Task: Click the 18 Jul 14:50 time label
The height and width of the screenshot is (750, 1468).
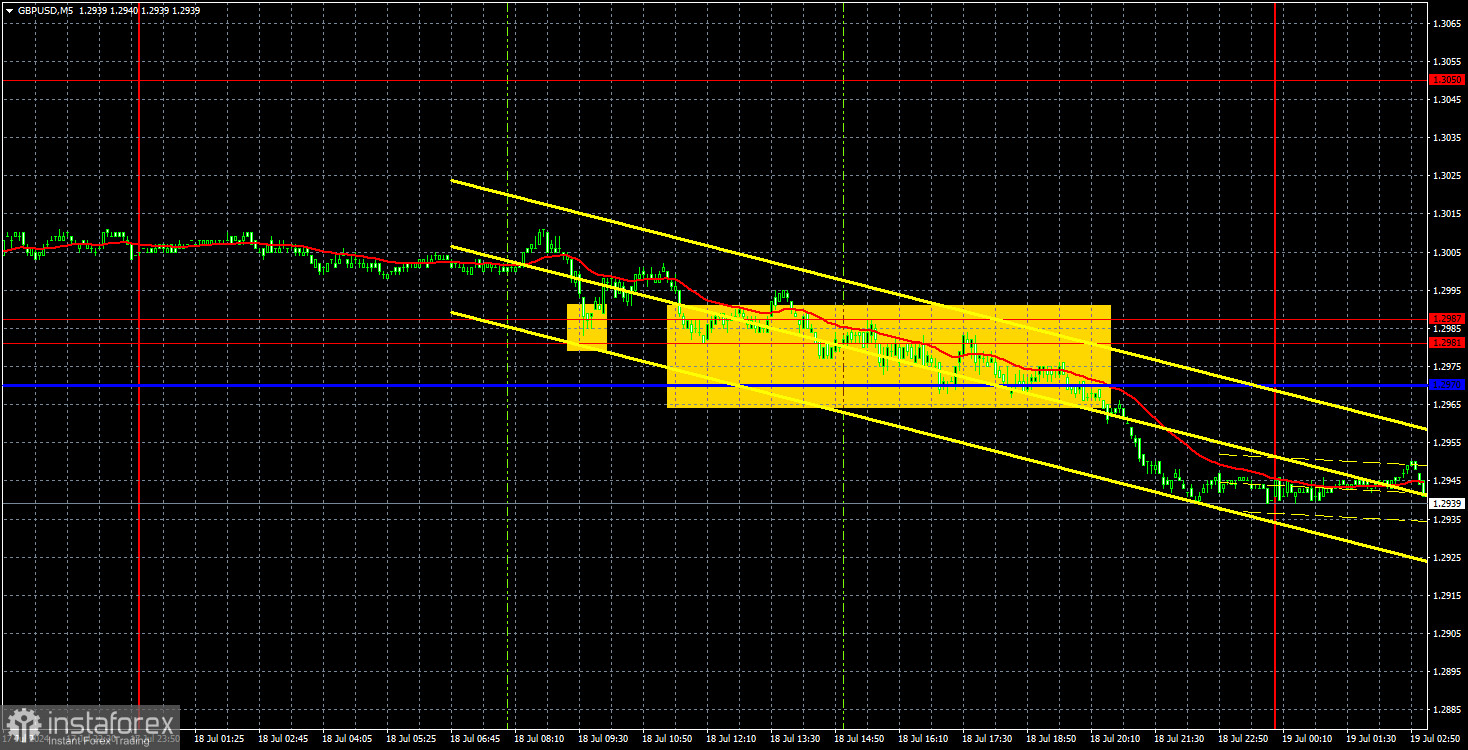Action: coord(859,739)
